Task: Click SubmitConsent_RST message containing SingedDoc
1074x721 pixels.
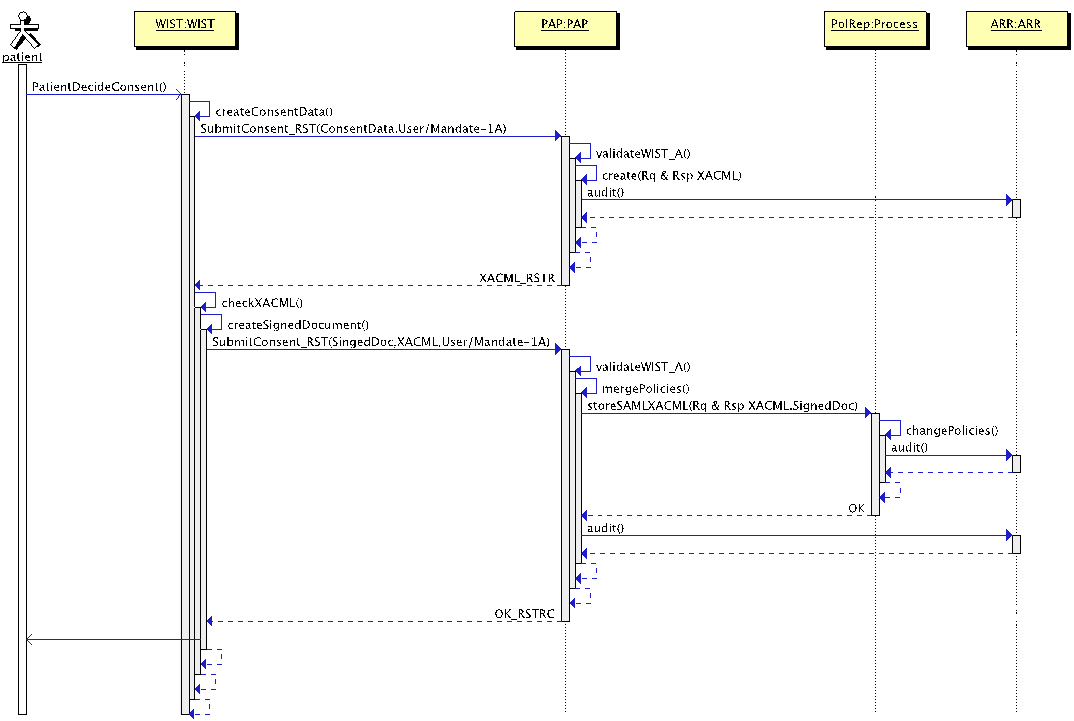Action: pos(380,342)
